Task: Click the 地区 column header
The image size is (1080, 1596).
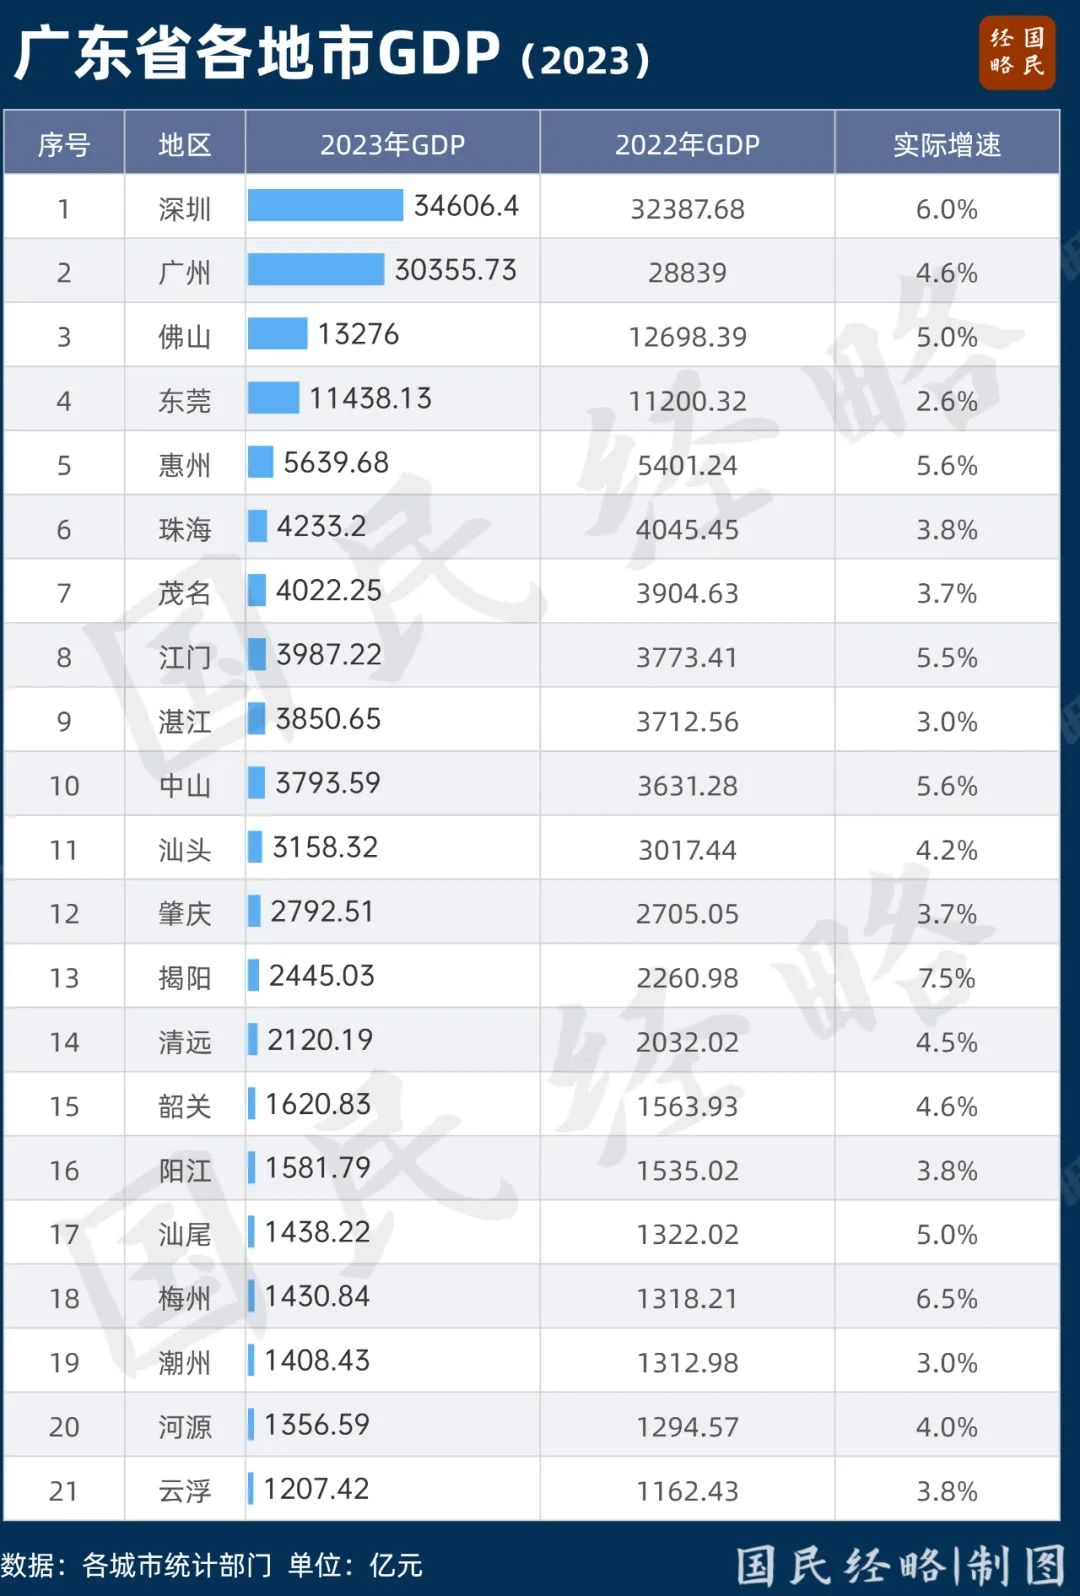Action: pyautogui.click(x=185, y=145)
